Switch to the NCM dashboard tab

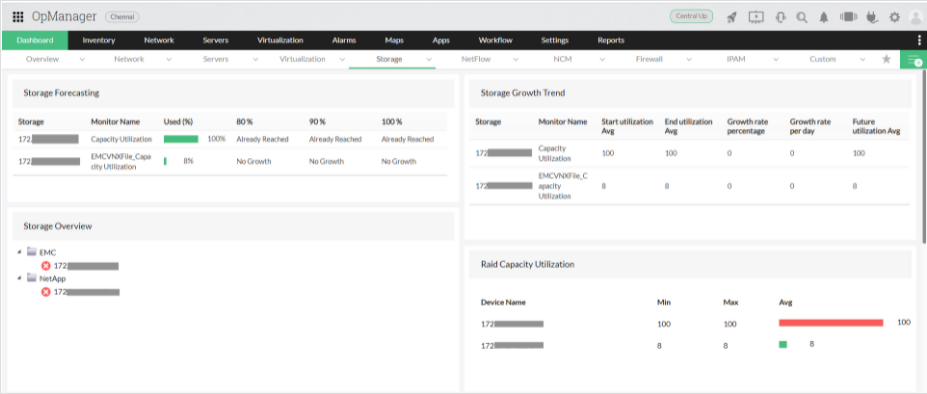(563, 59)
